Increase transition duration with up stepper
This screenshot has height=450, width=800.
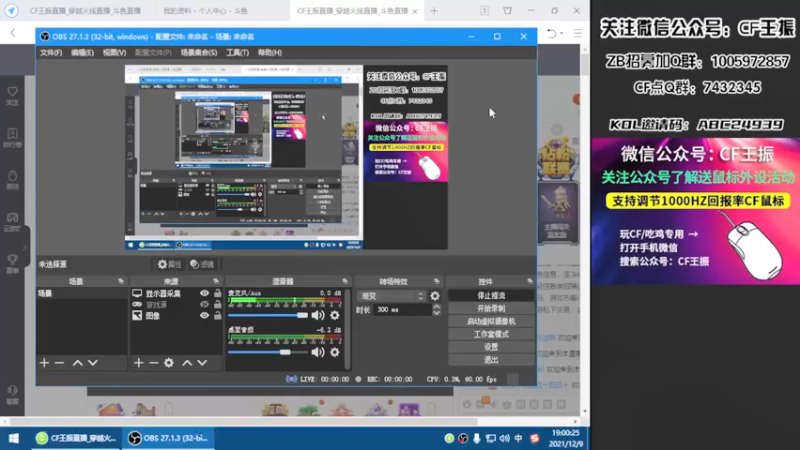tap(437, 307)
